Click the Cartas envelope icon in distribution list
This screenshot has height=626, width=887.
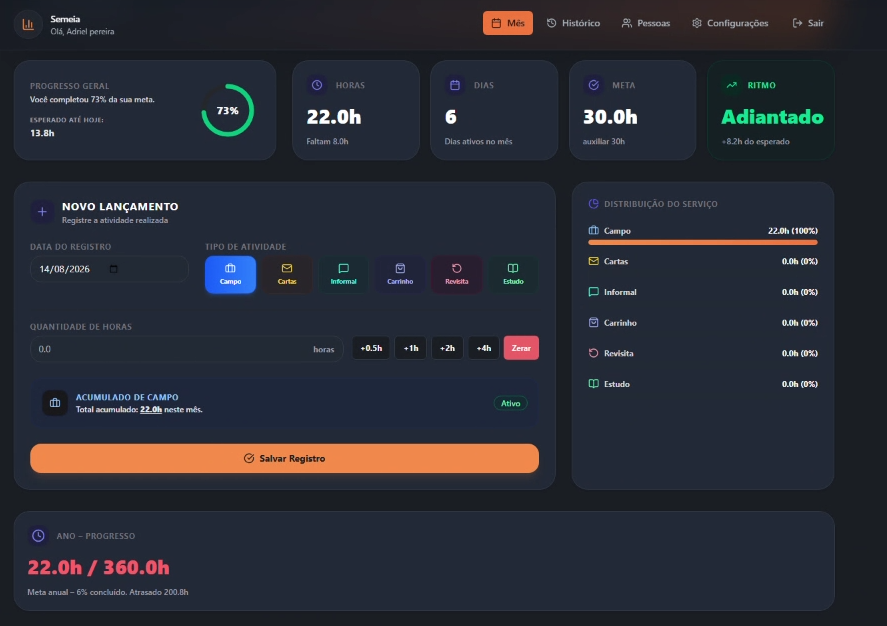[x=593, y=261]
